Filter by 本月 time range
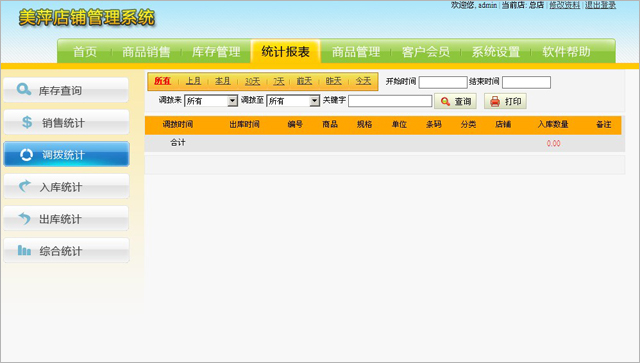640x363 pixels. click(223, 81)
